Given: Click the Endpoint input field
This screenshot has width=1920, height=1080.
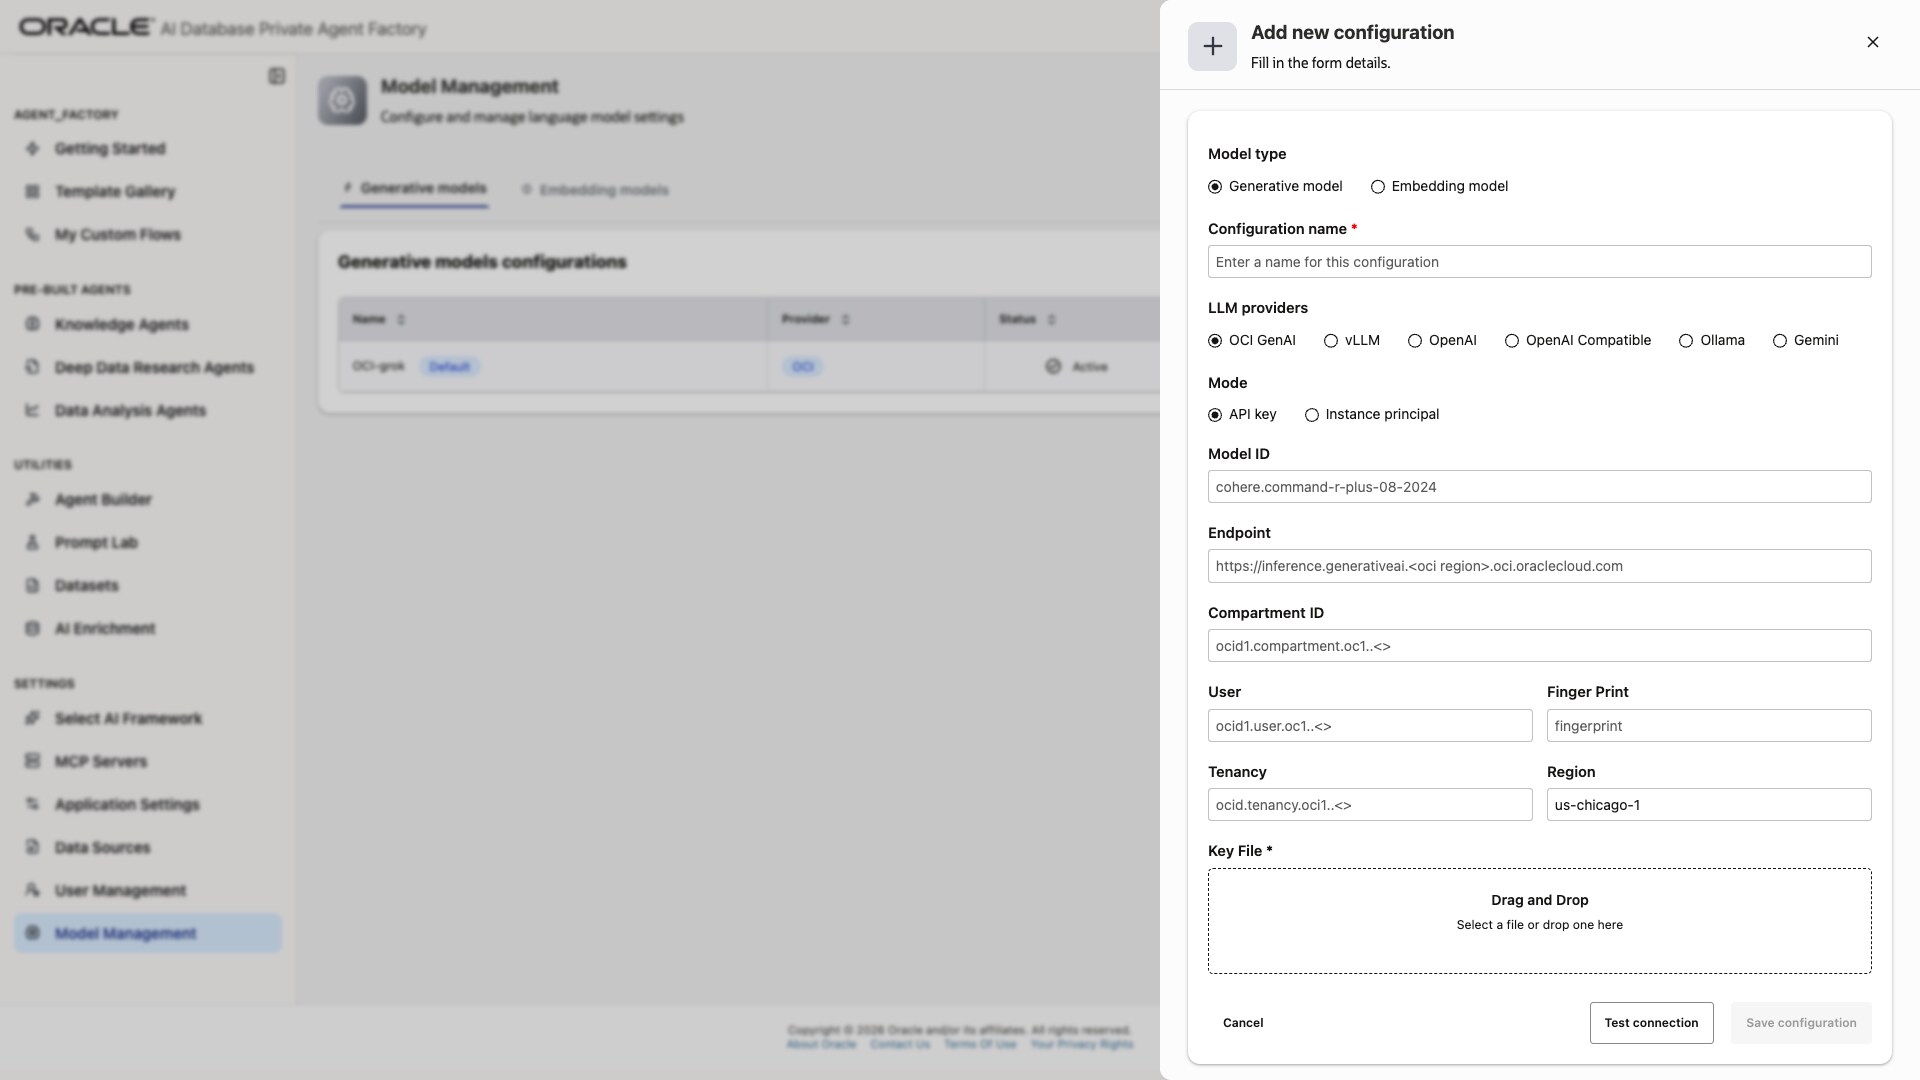Looking at the screenshot, I should click(x=1539, y=566).
